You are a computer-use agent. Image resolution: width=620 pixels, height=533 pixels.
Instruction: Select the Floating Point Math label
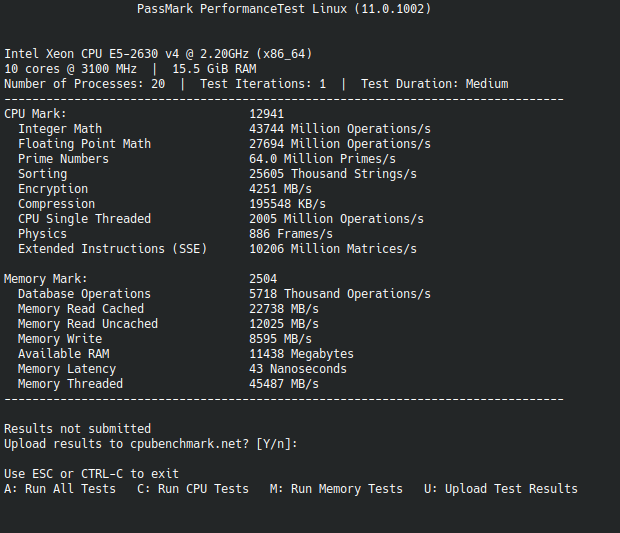point(84,144)
